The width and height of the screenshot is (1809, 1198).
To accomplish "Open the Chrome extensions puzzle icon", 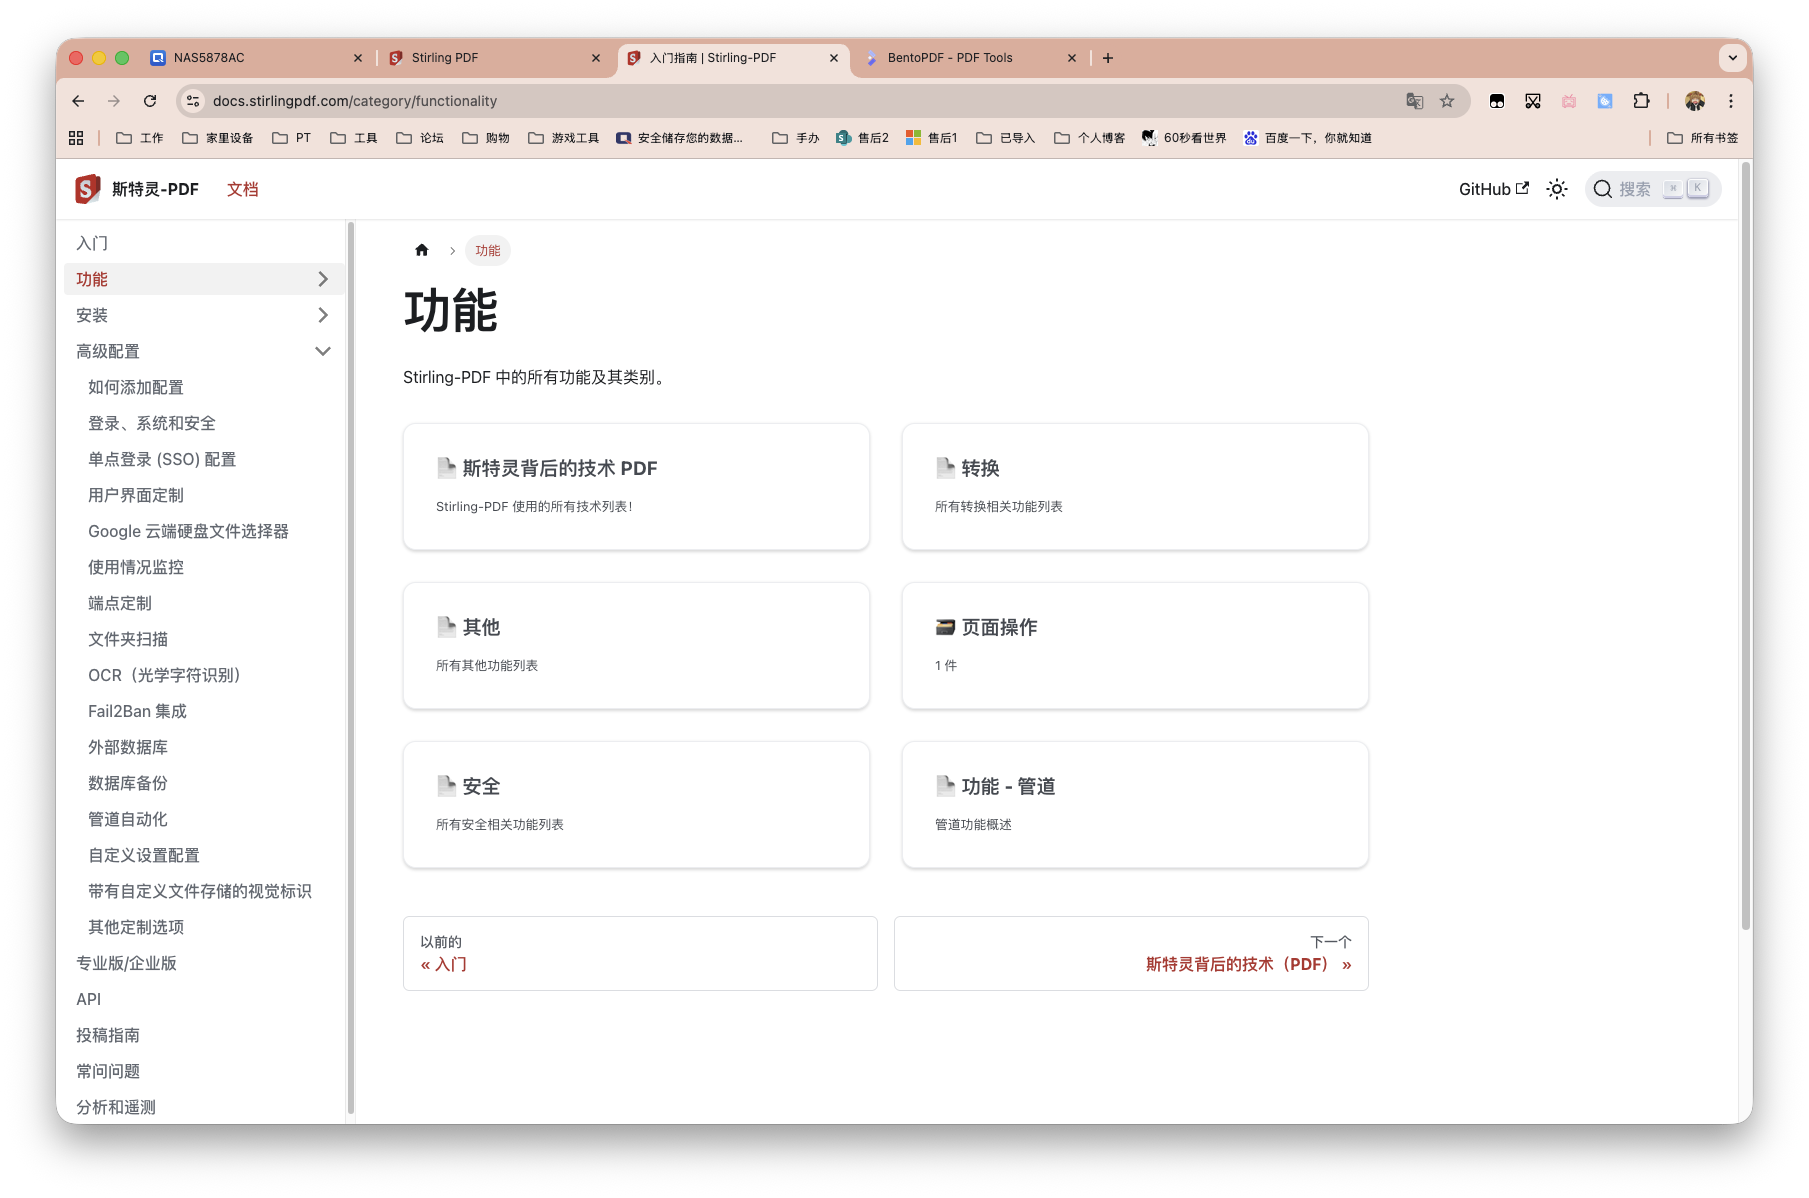I will pos(1640,100).
